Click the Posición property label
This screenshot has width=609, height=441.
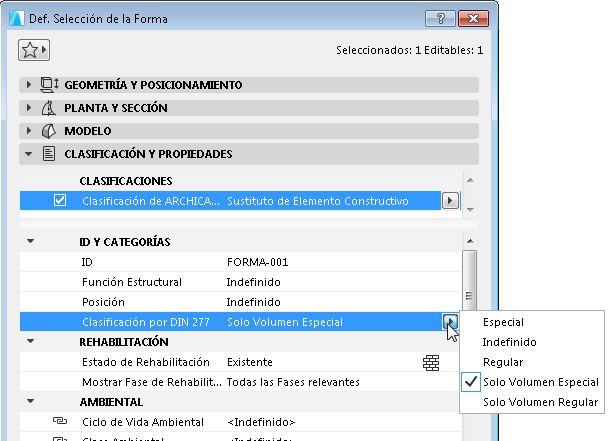[103, 302]
